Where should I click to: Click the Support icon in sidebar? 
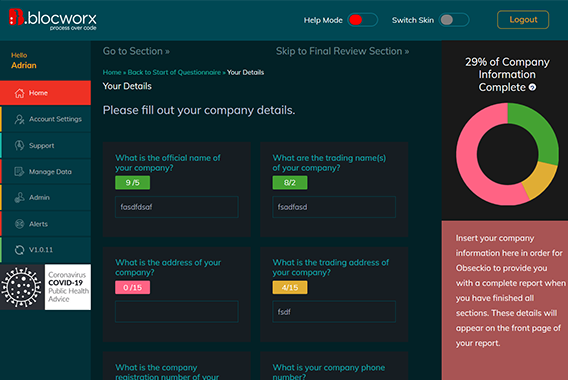point(19,146)
